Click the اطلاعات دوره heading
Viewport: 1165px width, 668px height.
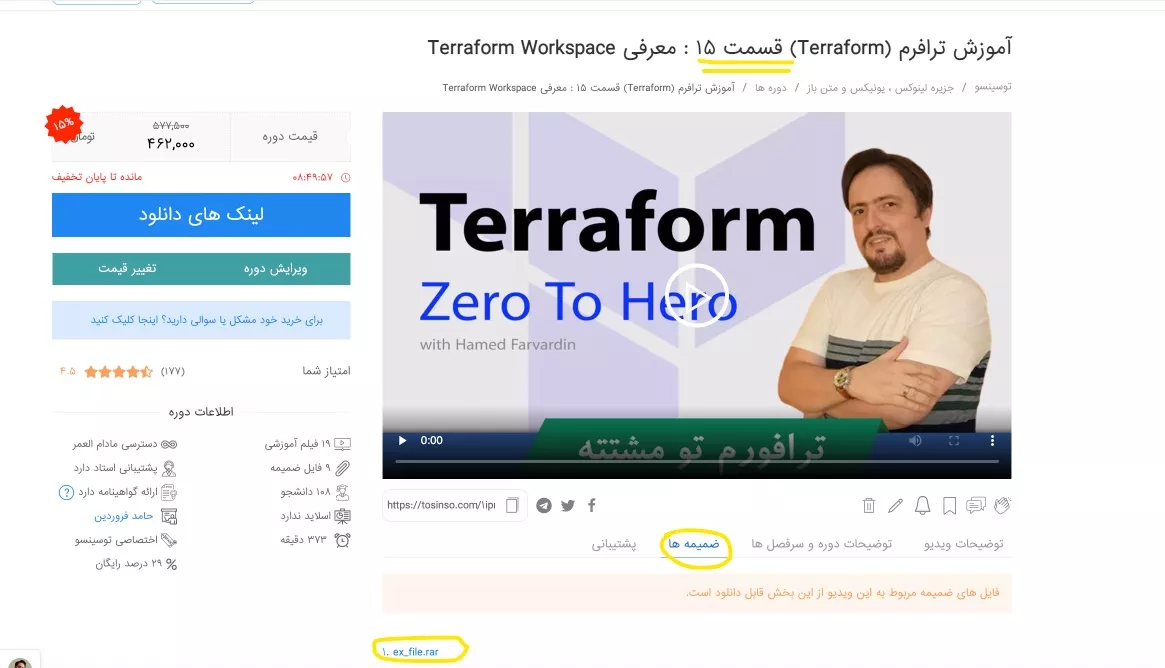(x=201, y=412)
